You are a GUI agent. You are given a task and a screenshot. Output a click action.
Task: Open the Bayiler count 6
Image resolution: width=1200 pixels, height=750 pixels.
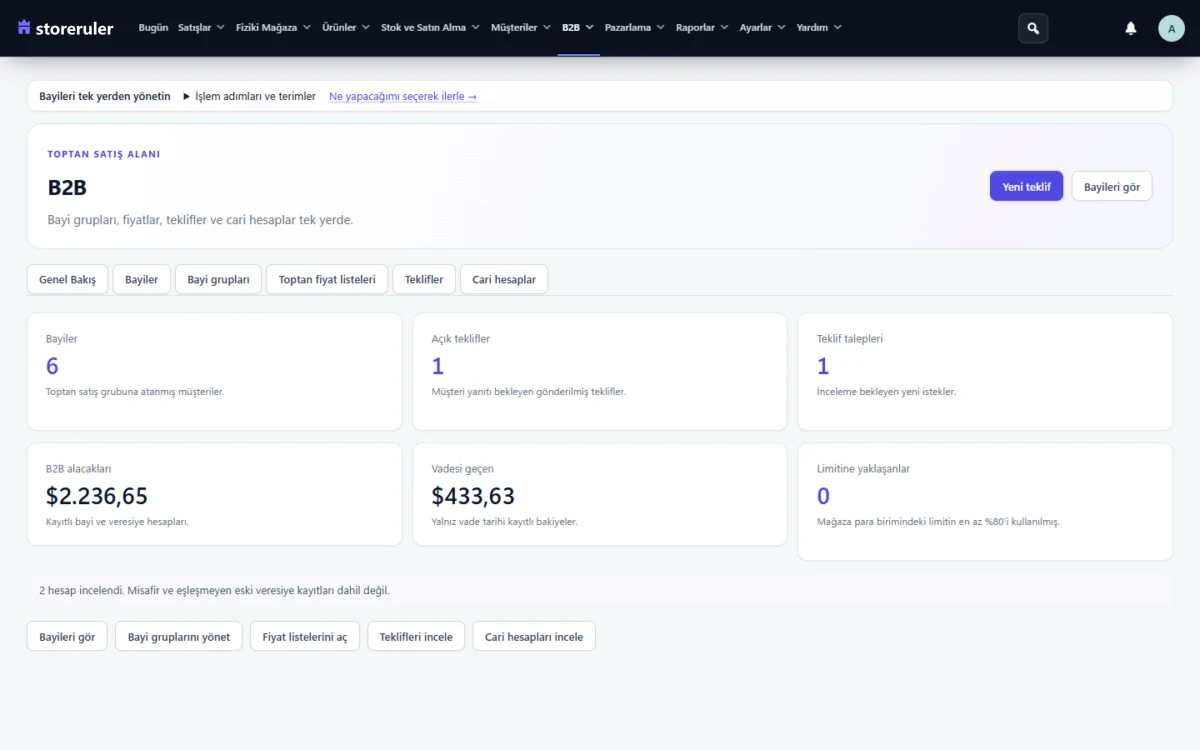52,366
